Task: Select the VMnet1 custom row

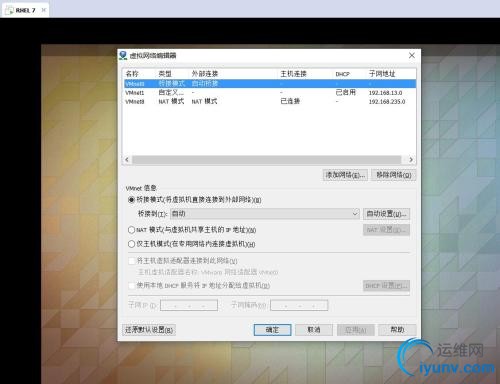Action: [x=270, y=92]
